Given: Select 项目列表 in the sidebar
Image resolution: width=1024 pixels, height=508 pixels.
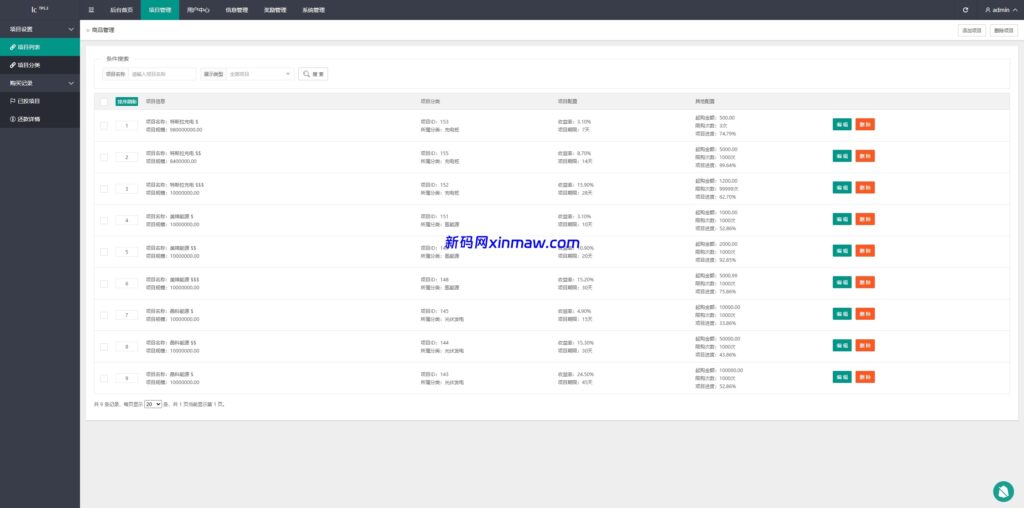Looking at the screenshot, I should coord(40,47).
